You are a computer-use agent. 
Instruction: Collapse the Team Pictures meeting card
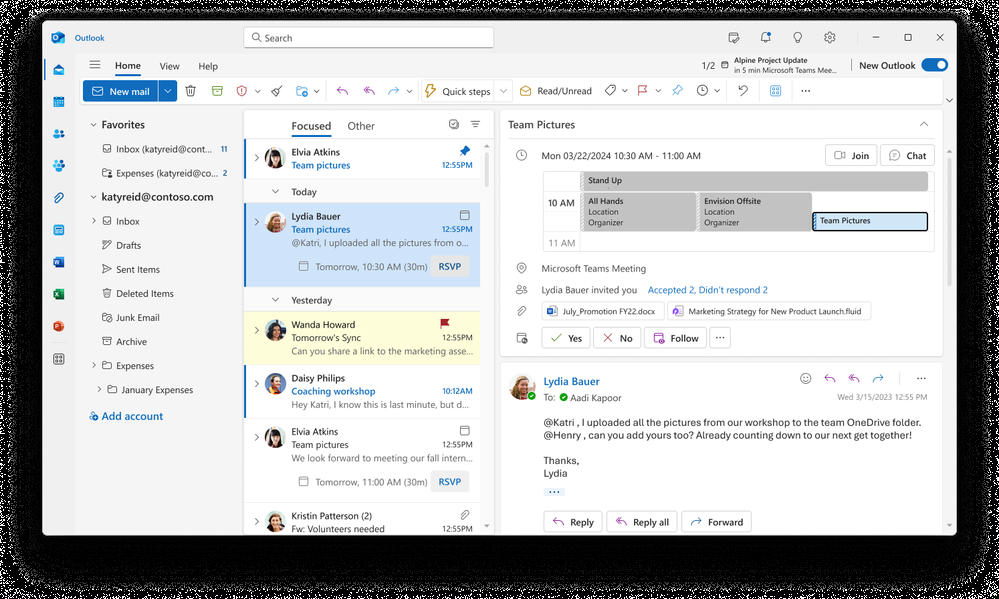pyautogui.click(x=924, y=124)
